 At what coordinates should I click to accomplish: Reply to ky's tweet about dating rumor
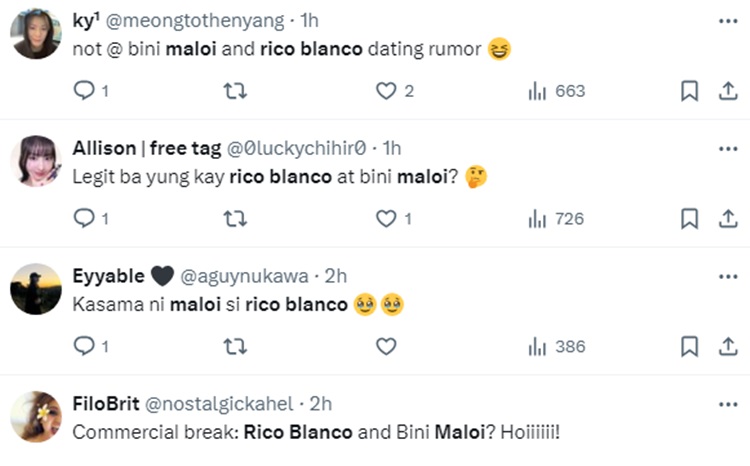coord(85,91)
